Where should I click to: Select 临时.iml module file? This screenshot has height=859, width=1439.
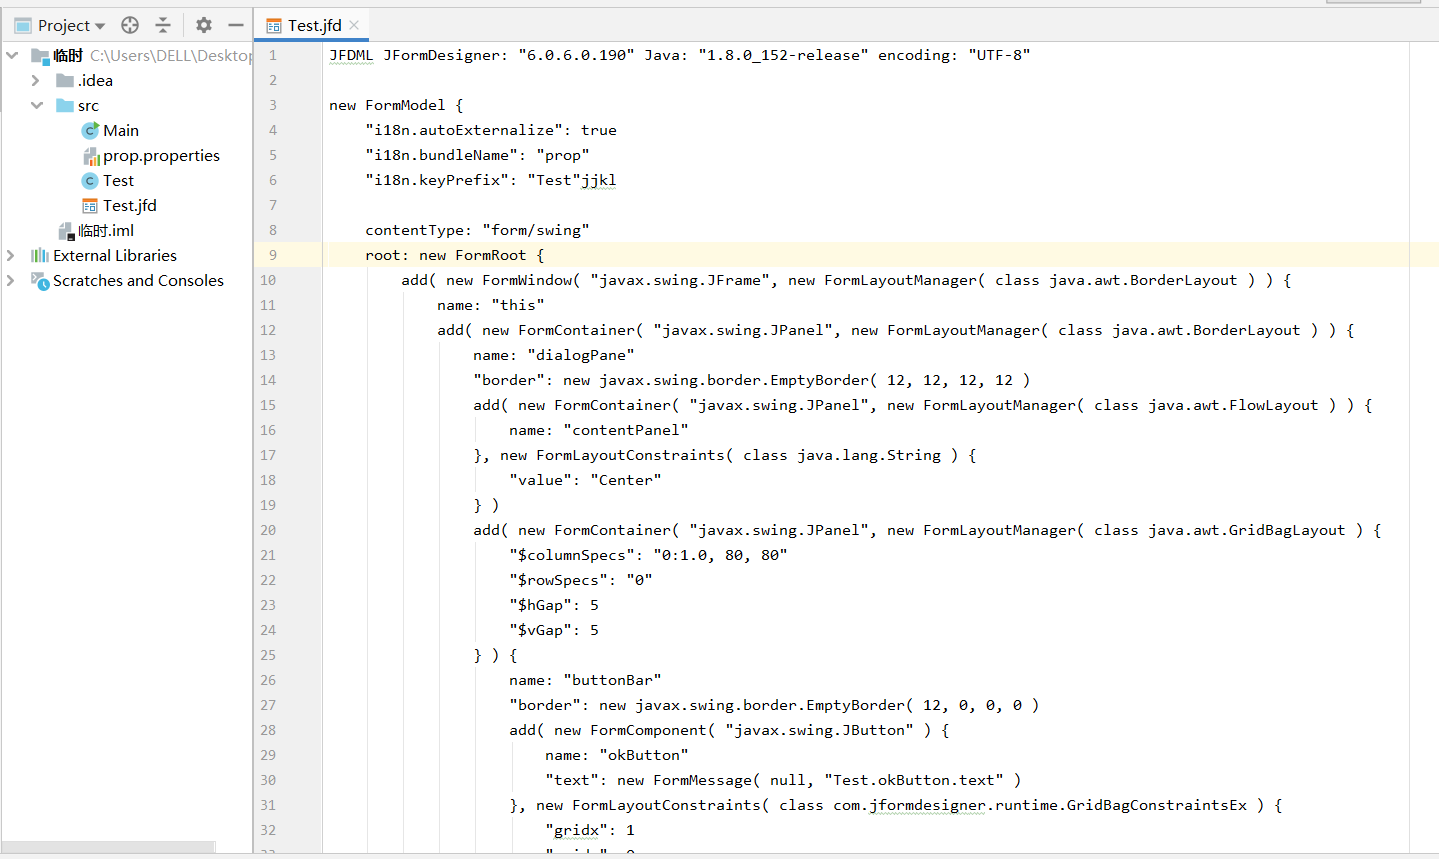106,230
